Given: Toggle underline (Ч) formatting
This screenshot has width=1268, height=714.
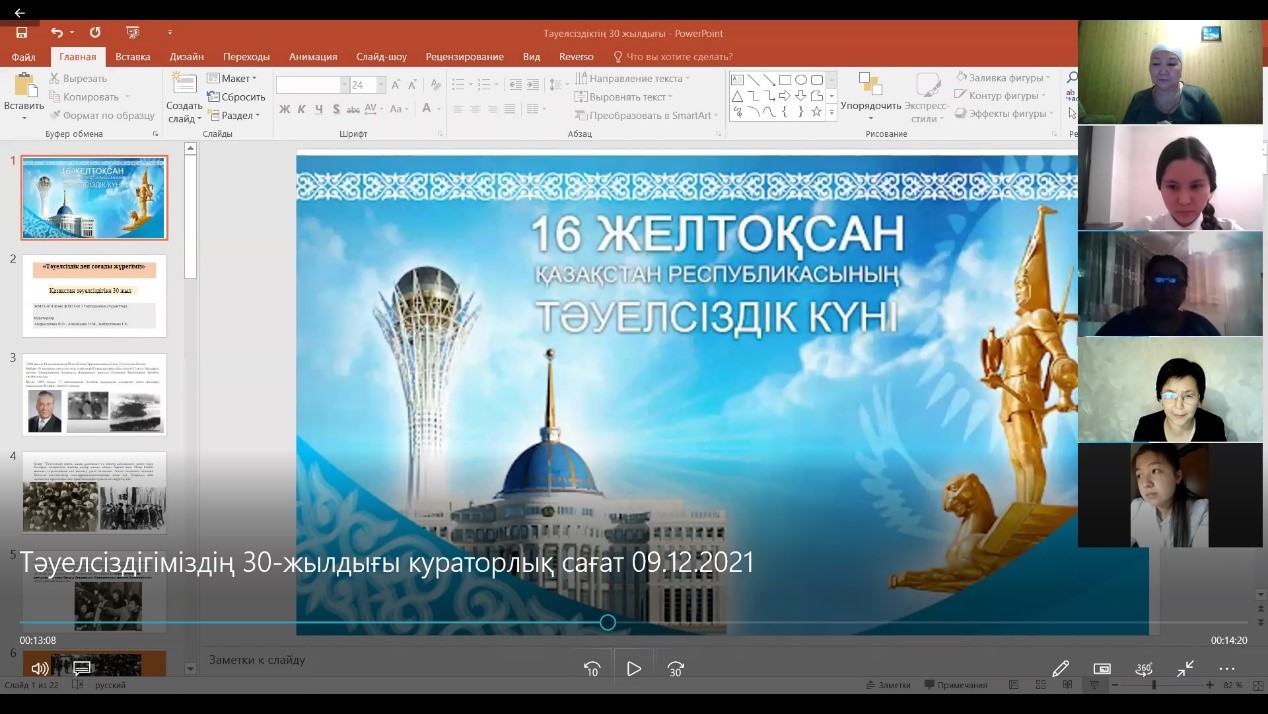Looking at the screenshot, I should 319,109.
